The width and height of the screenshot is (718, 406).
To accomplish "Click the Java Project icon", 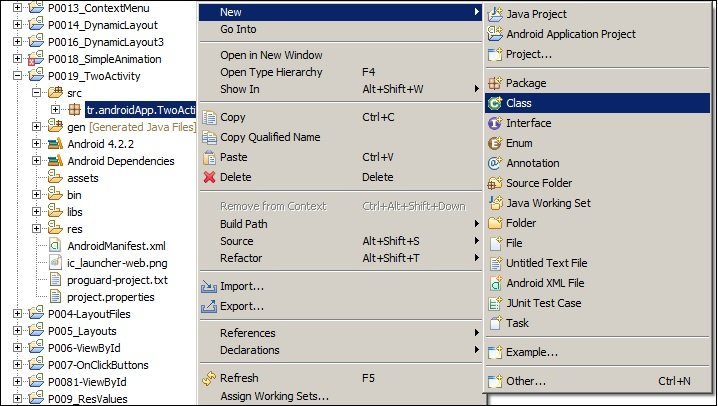I will [494, 14].
